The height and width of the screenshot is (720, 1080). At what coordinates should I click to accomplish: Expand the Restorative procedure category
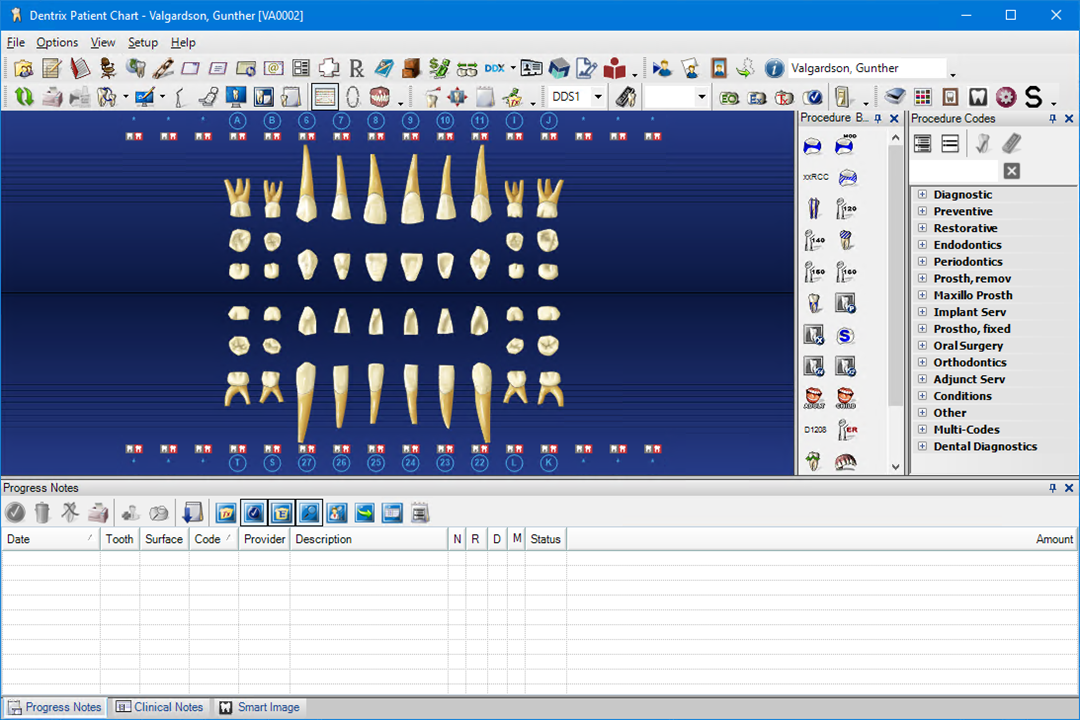(x=922, y=228)
